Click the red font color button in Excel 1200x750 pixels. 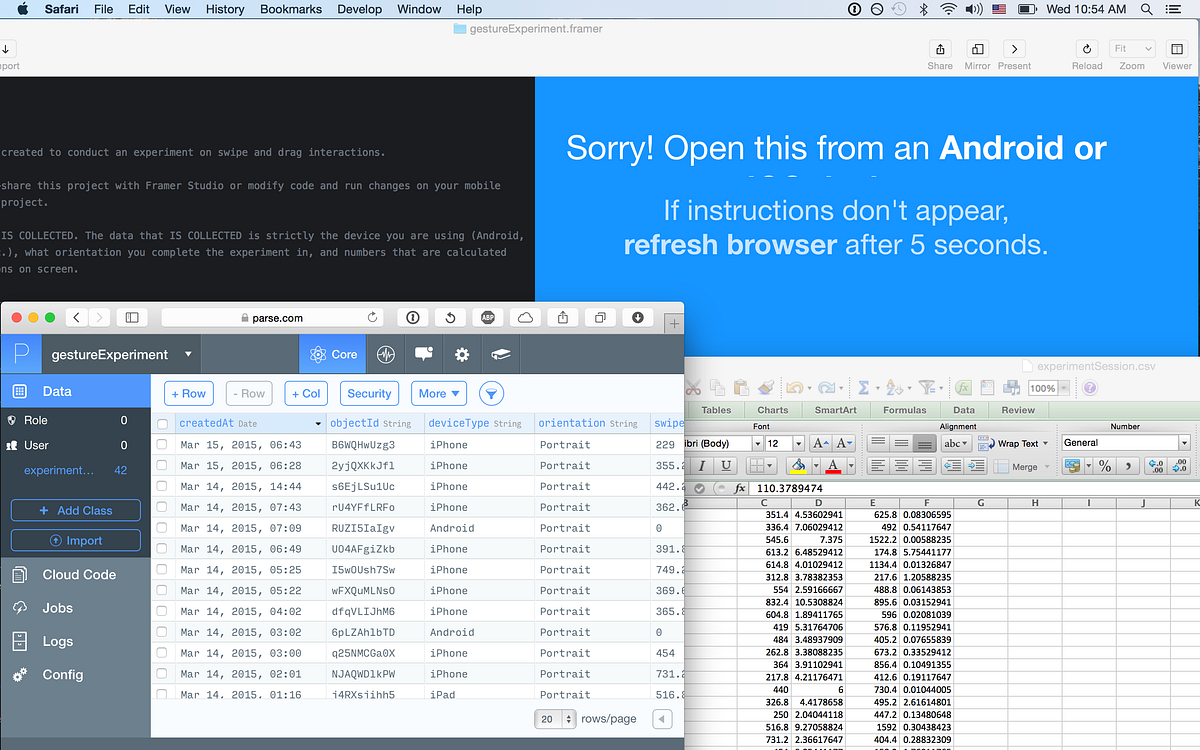[x=835, y=466]
